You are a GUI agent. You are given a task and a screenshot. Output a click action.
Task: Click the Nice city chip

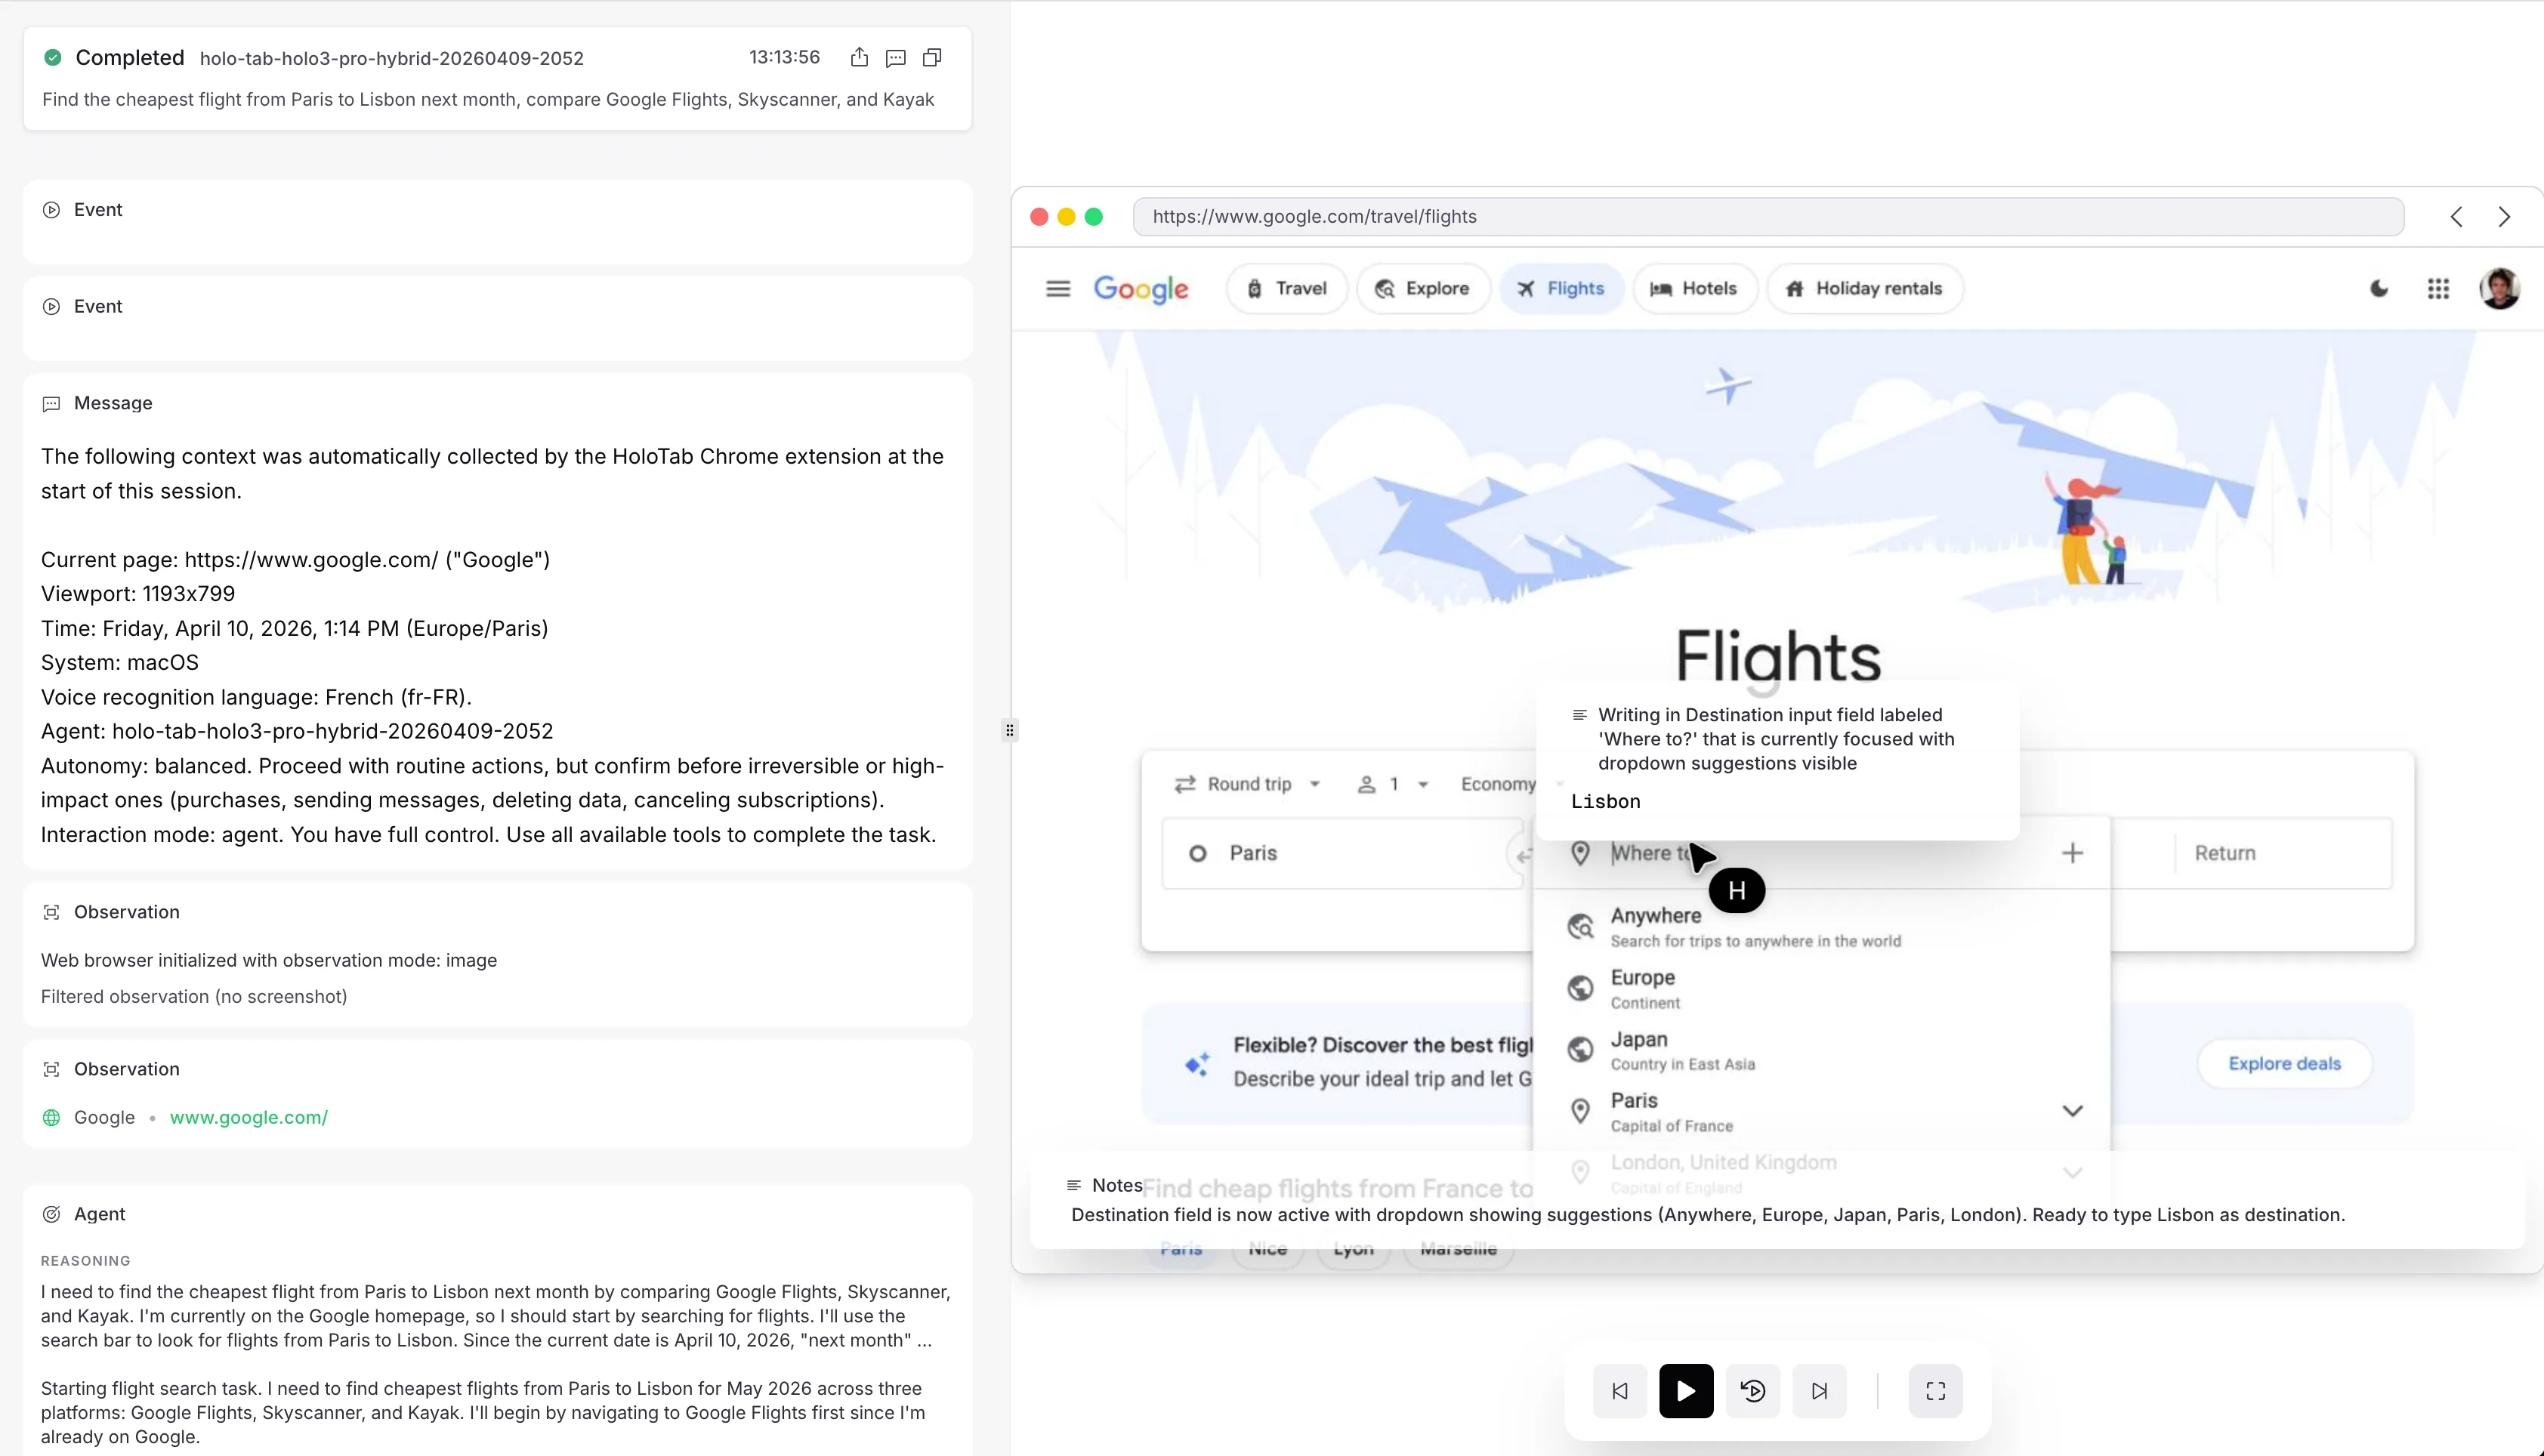(x=1268, y=1250)
